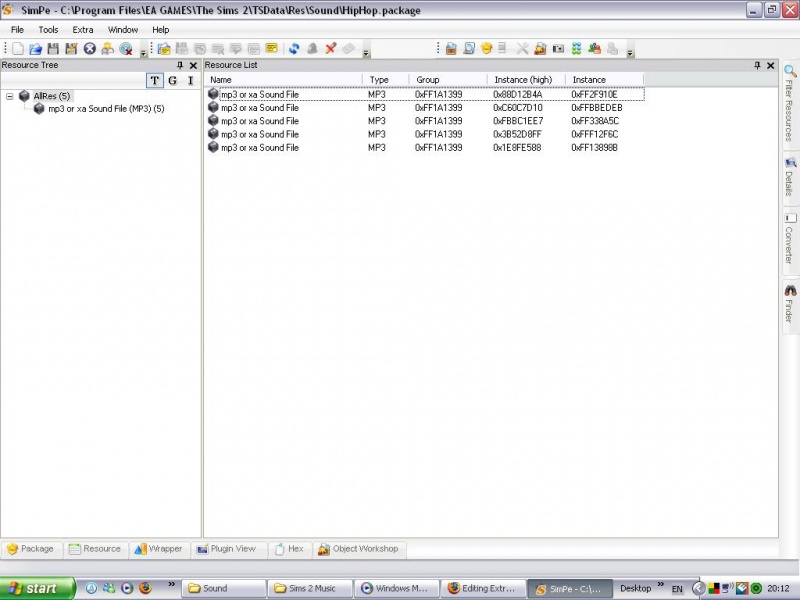Screen dimensions: 800x600
Task: Open the Finder binoculars side panel
Action: pos(790,304)
